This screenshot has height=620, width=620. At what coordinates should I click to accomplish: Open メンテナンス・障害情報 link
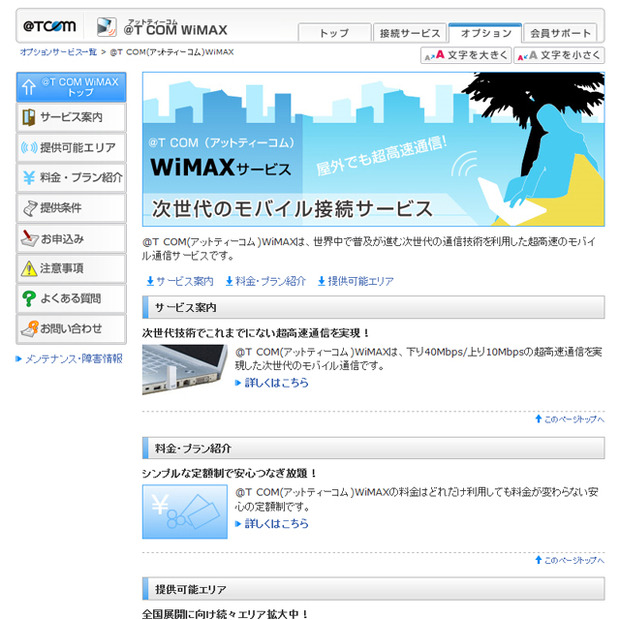[x=74, y=359]
